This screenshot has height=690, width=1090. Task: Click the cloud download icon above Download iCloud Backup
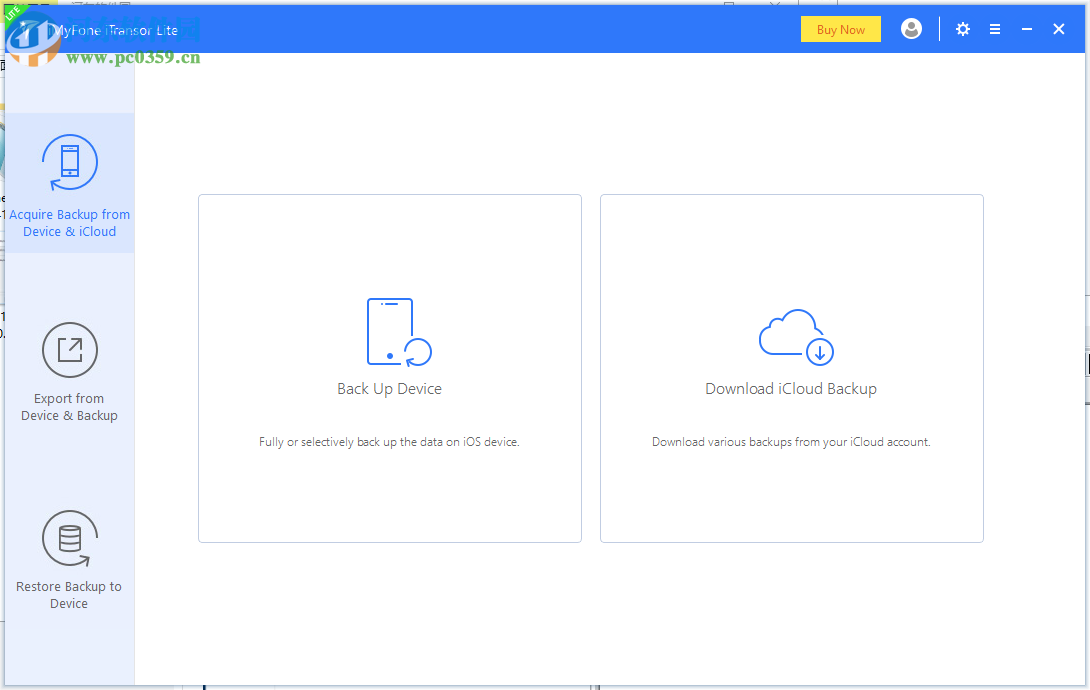[793, 337]
